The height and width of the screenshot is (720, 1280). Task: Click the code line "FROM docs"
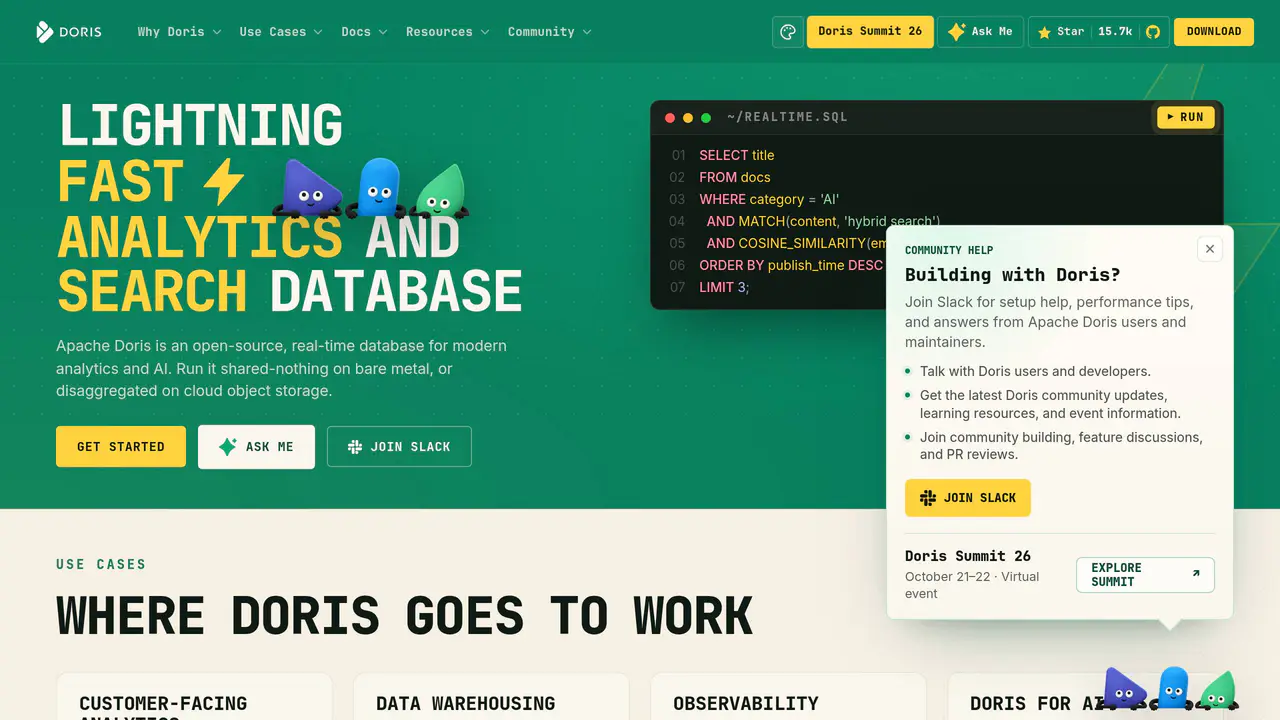735,177
